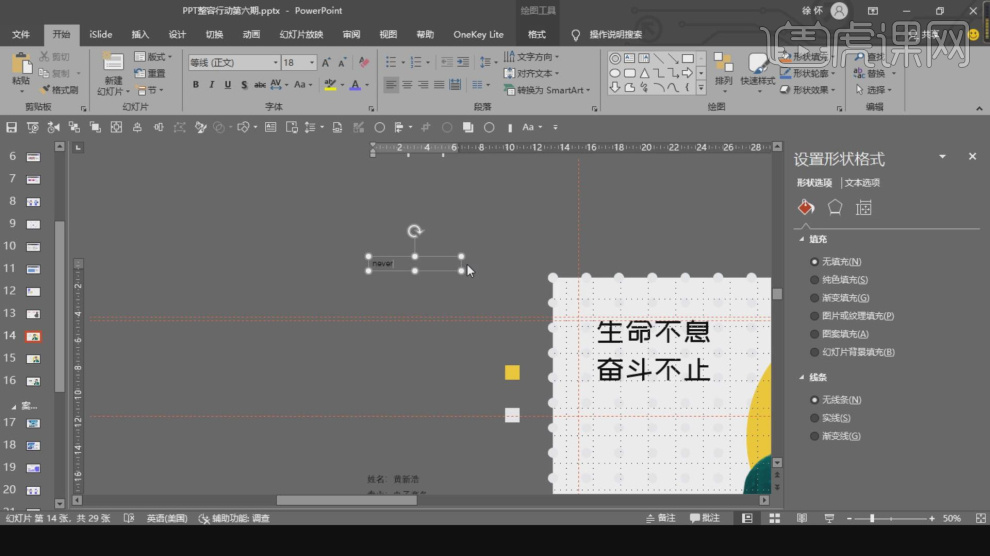
Task: Click the Underline formatting icon
Action: [227, 85]
